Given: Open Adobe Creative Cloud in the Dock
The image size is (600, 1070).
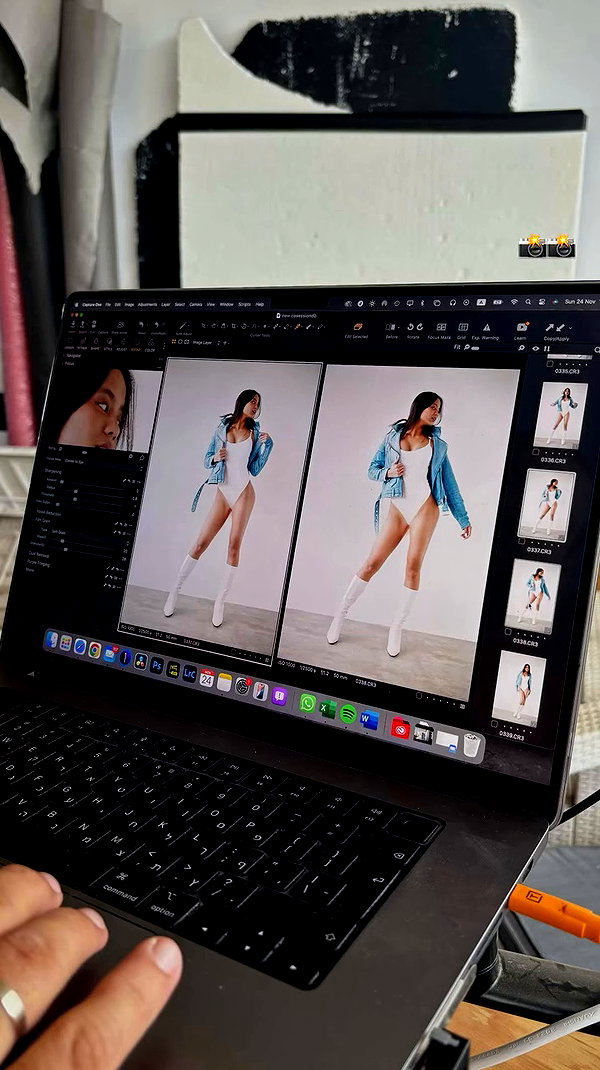Looking at the screenshot, I should tap(400, 727).
